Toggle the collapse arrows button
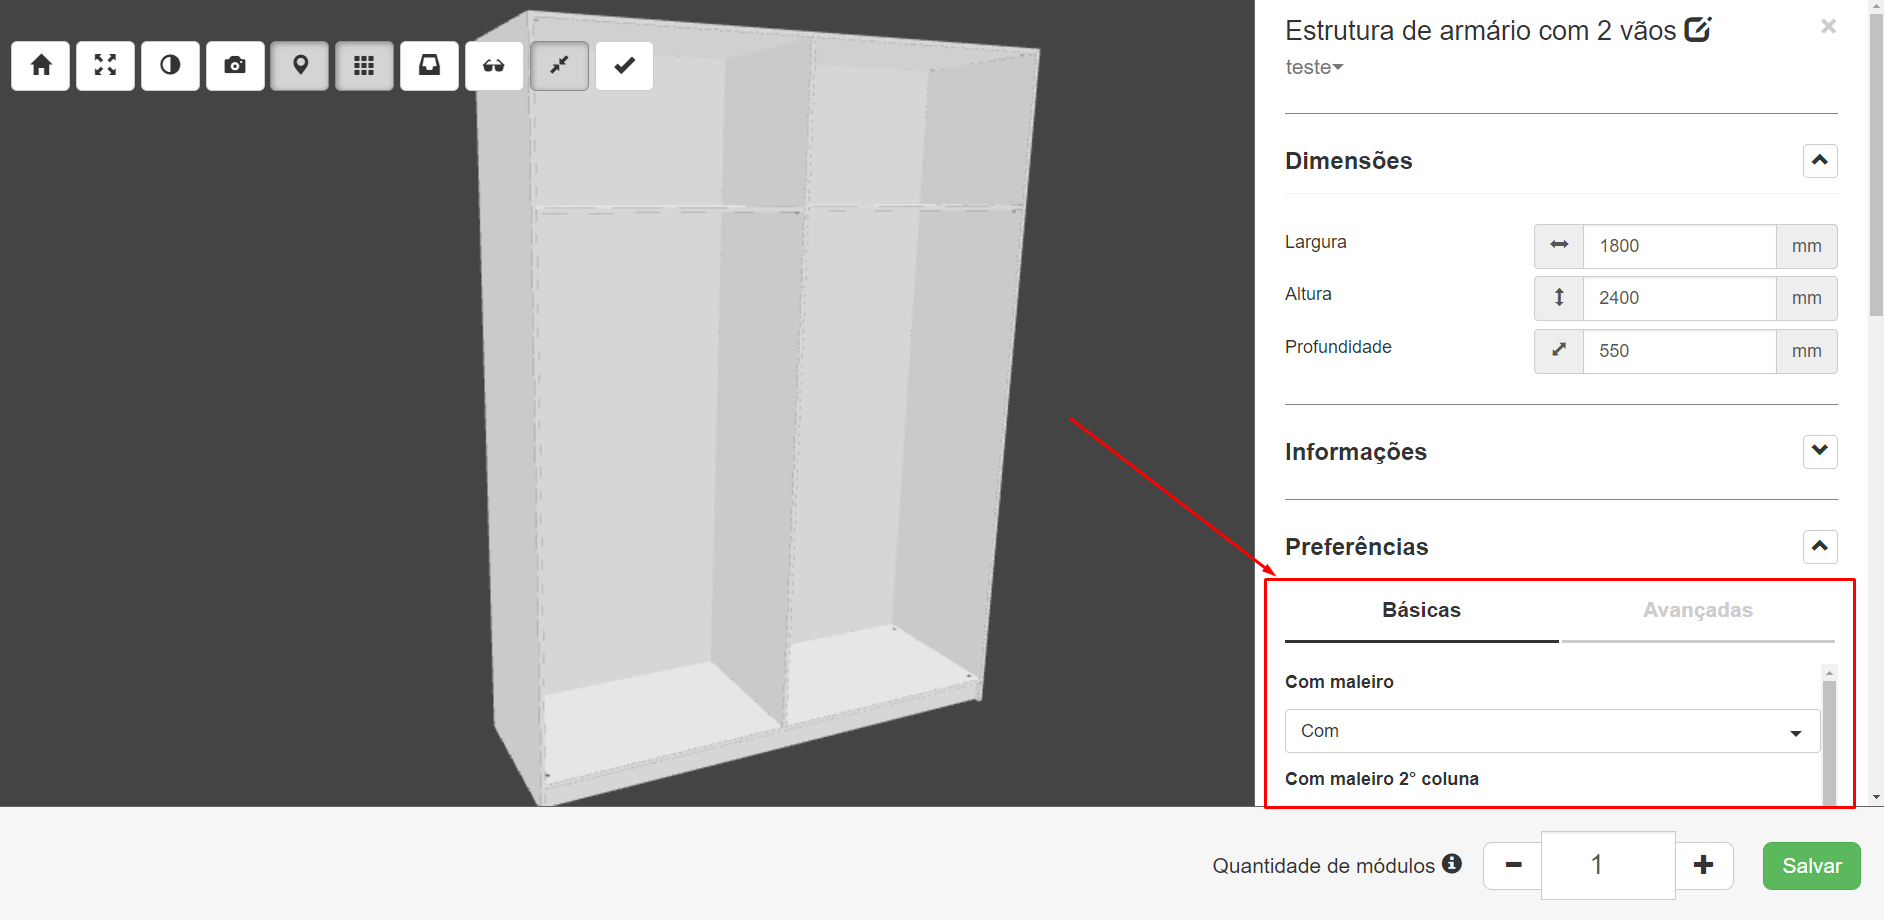The height and width of the screenshot is (920, 1884). point(559,66)
